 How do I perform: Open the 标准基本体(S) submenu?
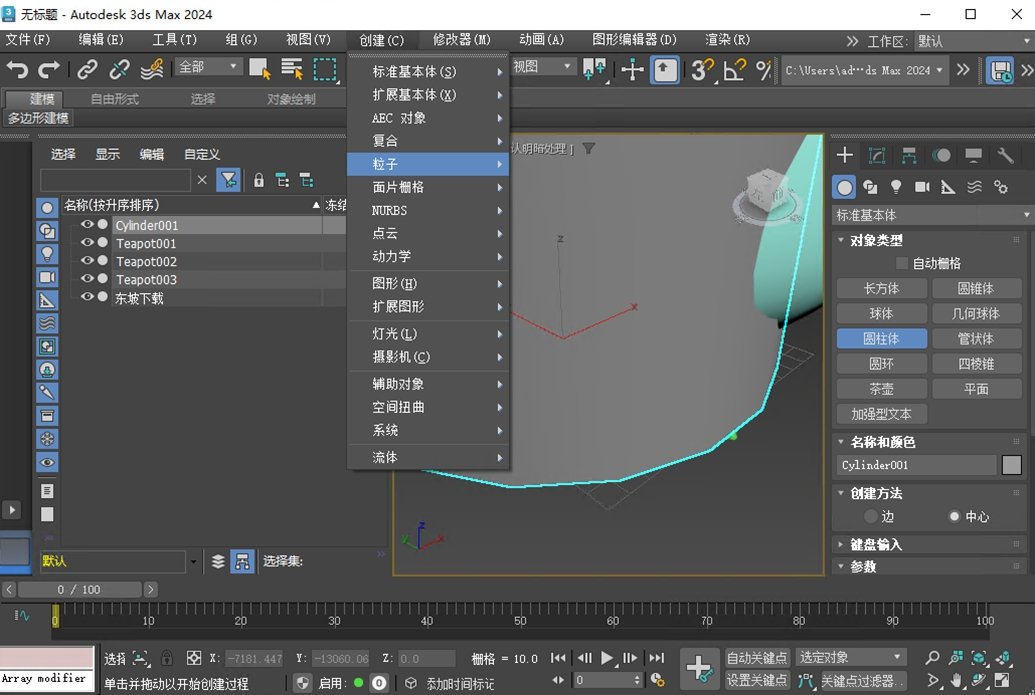coord(428,71)
